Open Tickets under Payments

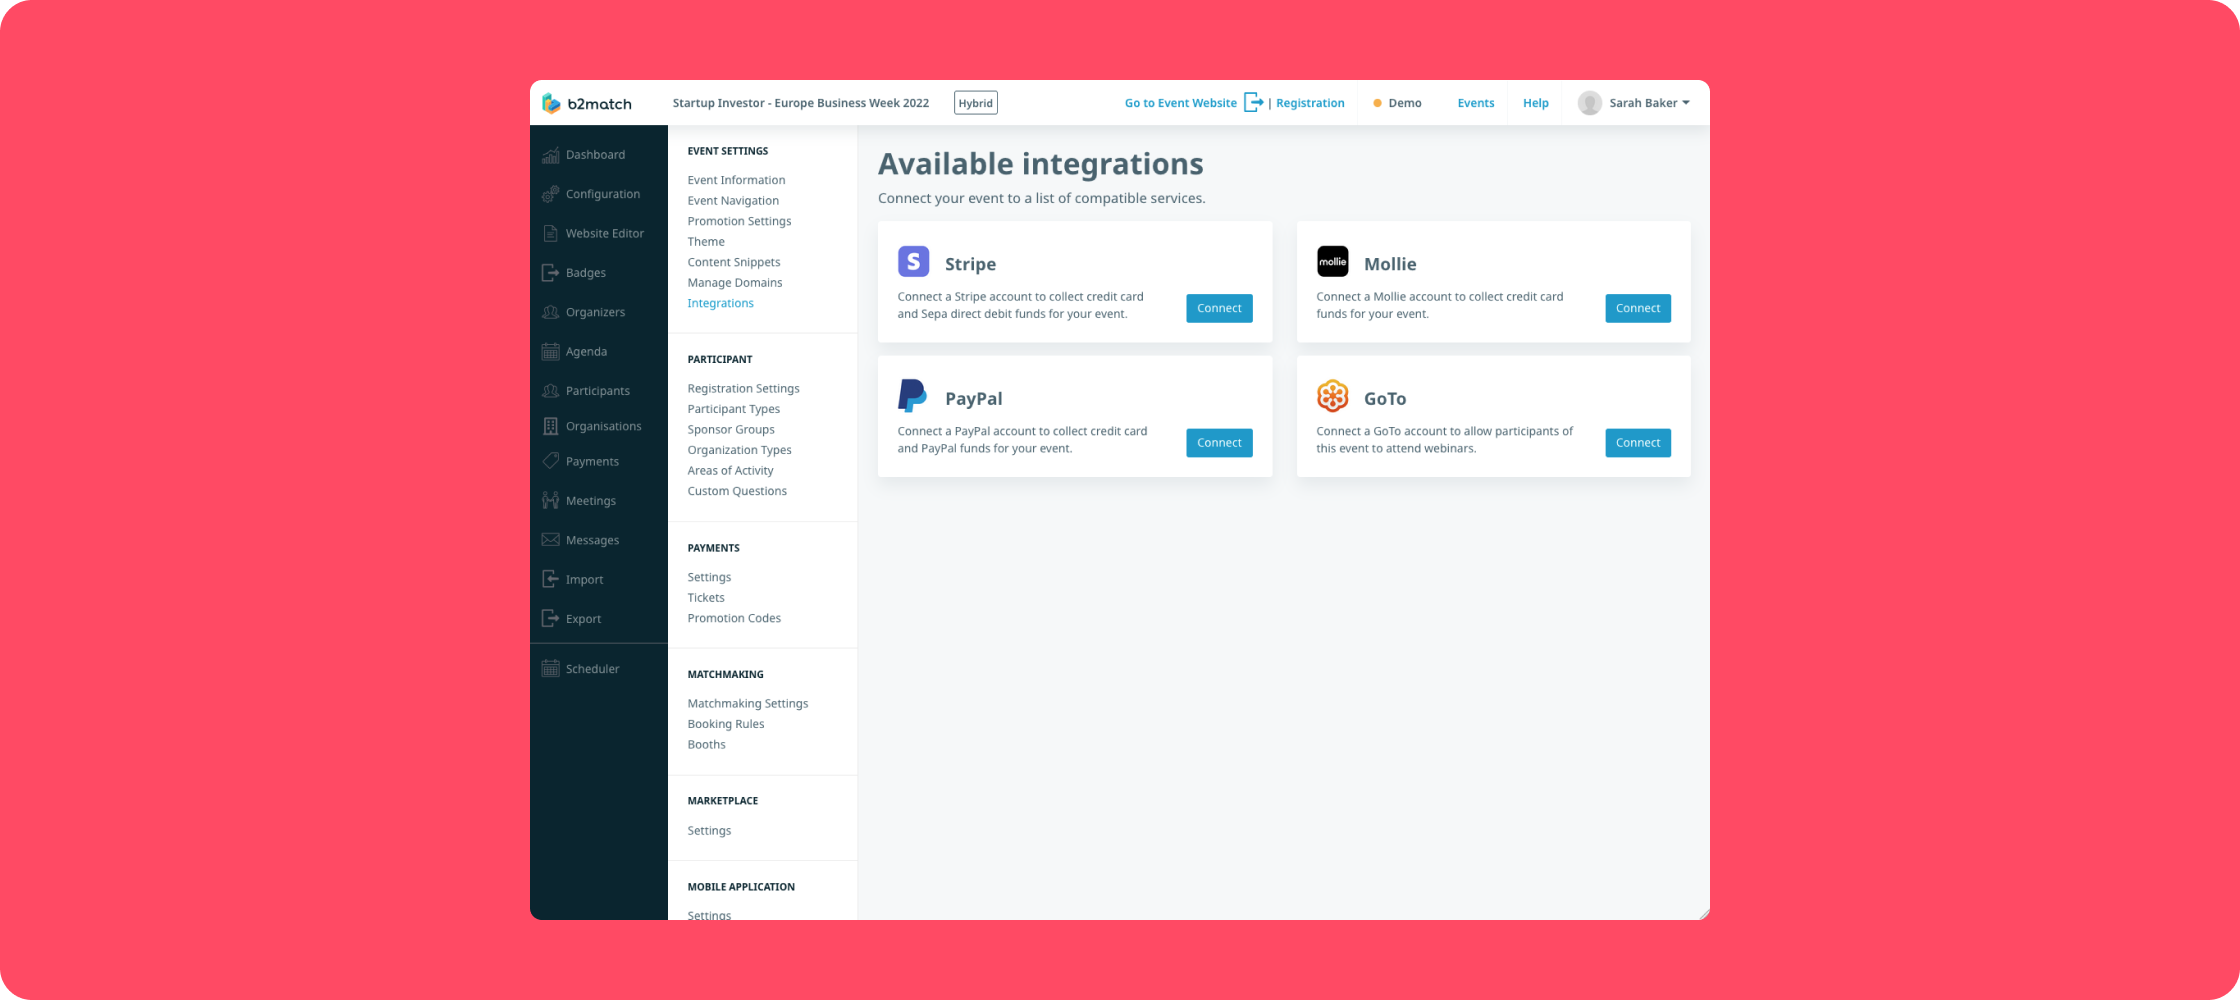pyautogui.click(x=706, y=598)
